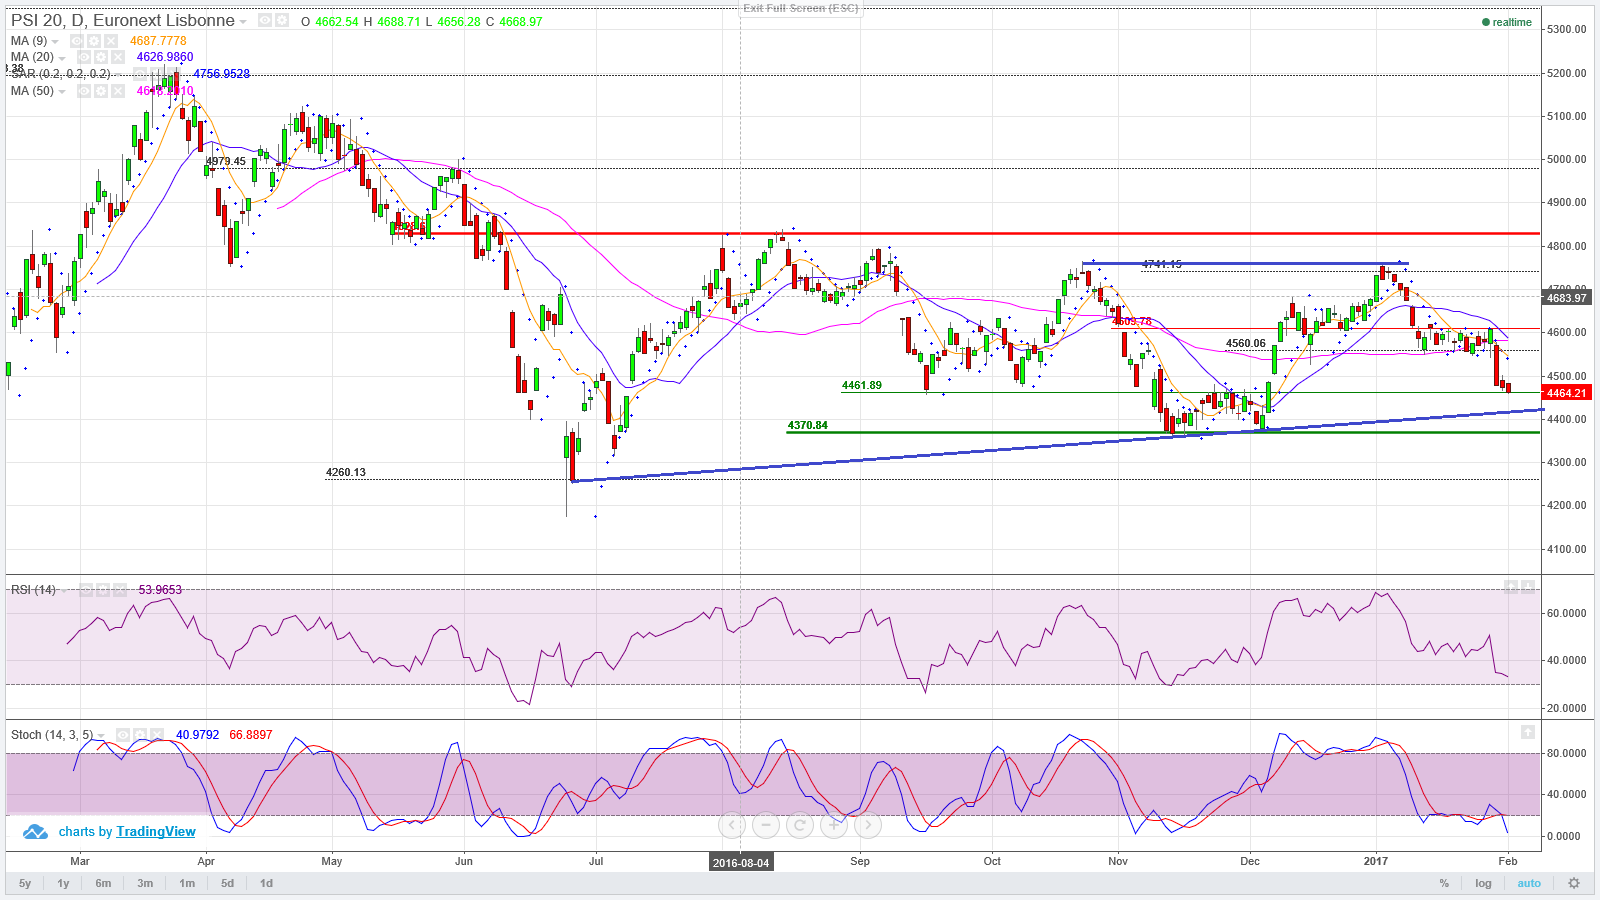Click the realtime status indicator
Screen dimensions: 1600x900
(x=1507, y=22)
